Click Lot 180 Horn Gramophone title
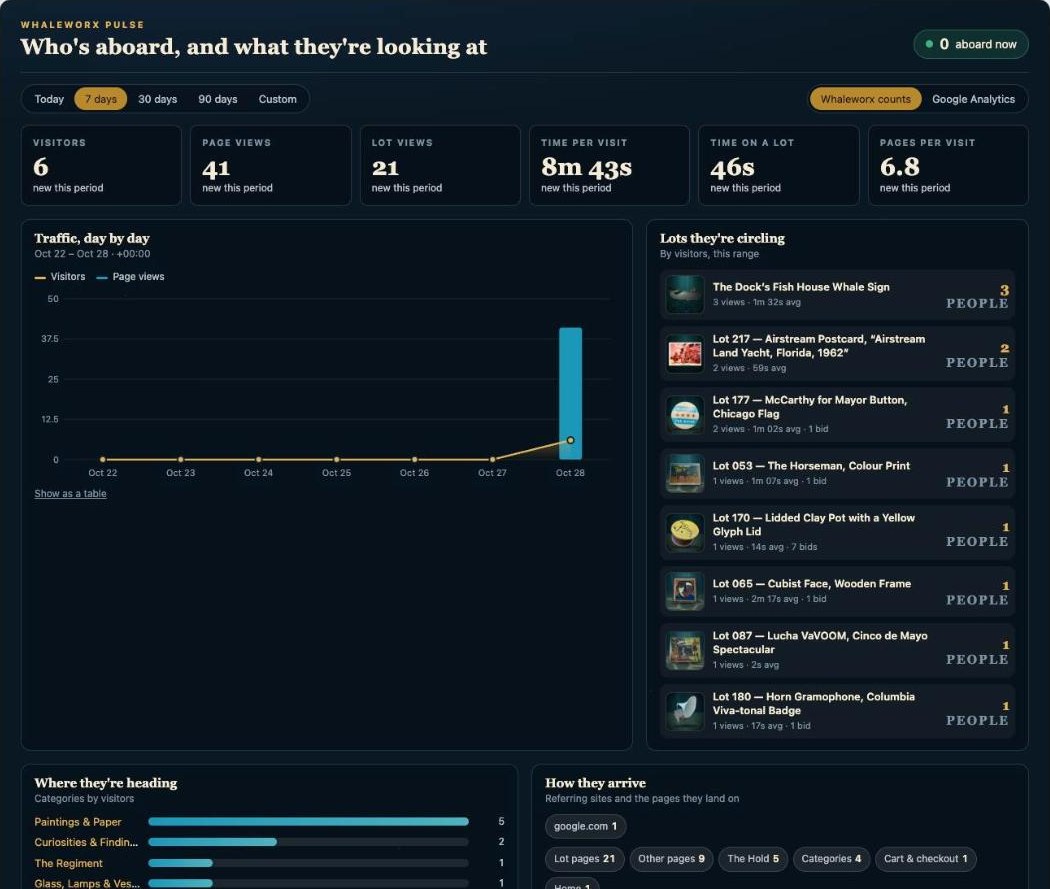This screenshot has height=889, width=1050. click(814, 703)
